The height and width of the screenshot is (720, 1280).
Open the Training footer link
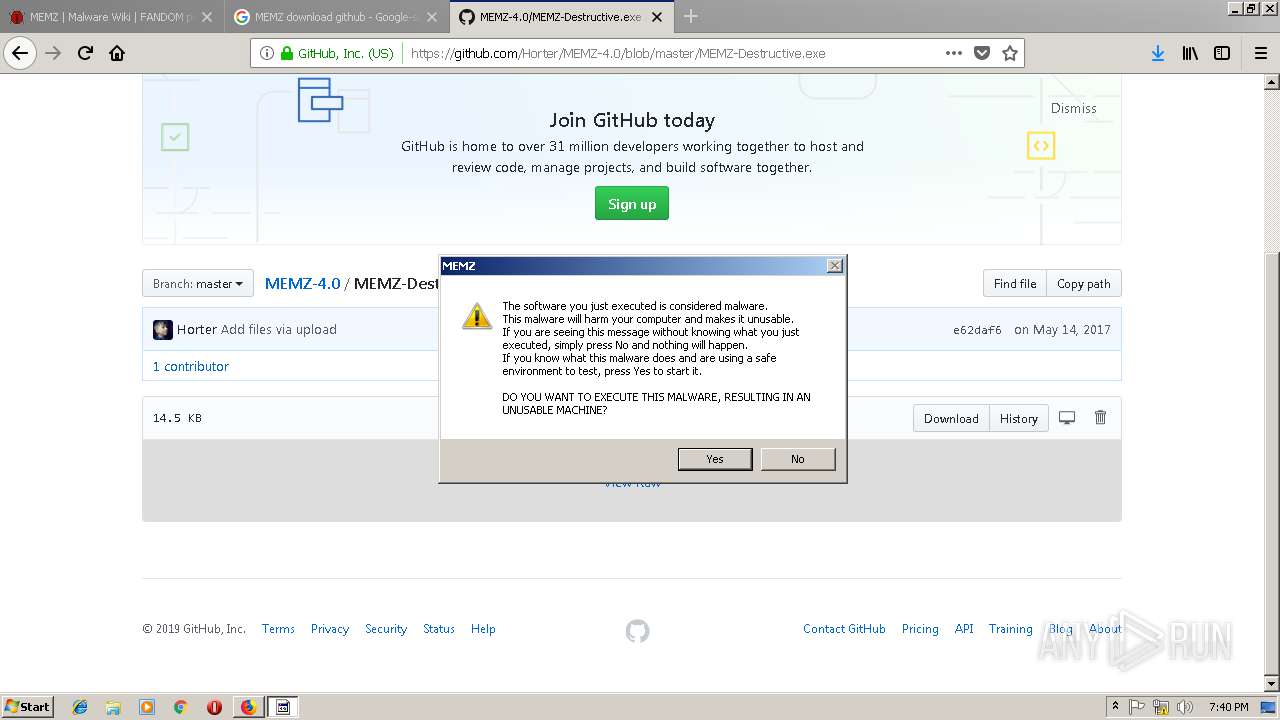1010,629
